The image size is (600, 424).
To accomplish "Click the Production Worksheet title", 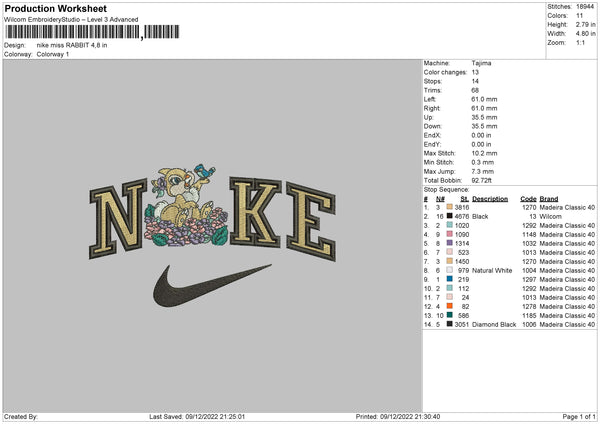I will tap(55, 8).
